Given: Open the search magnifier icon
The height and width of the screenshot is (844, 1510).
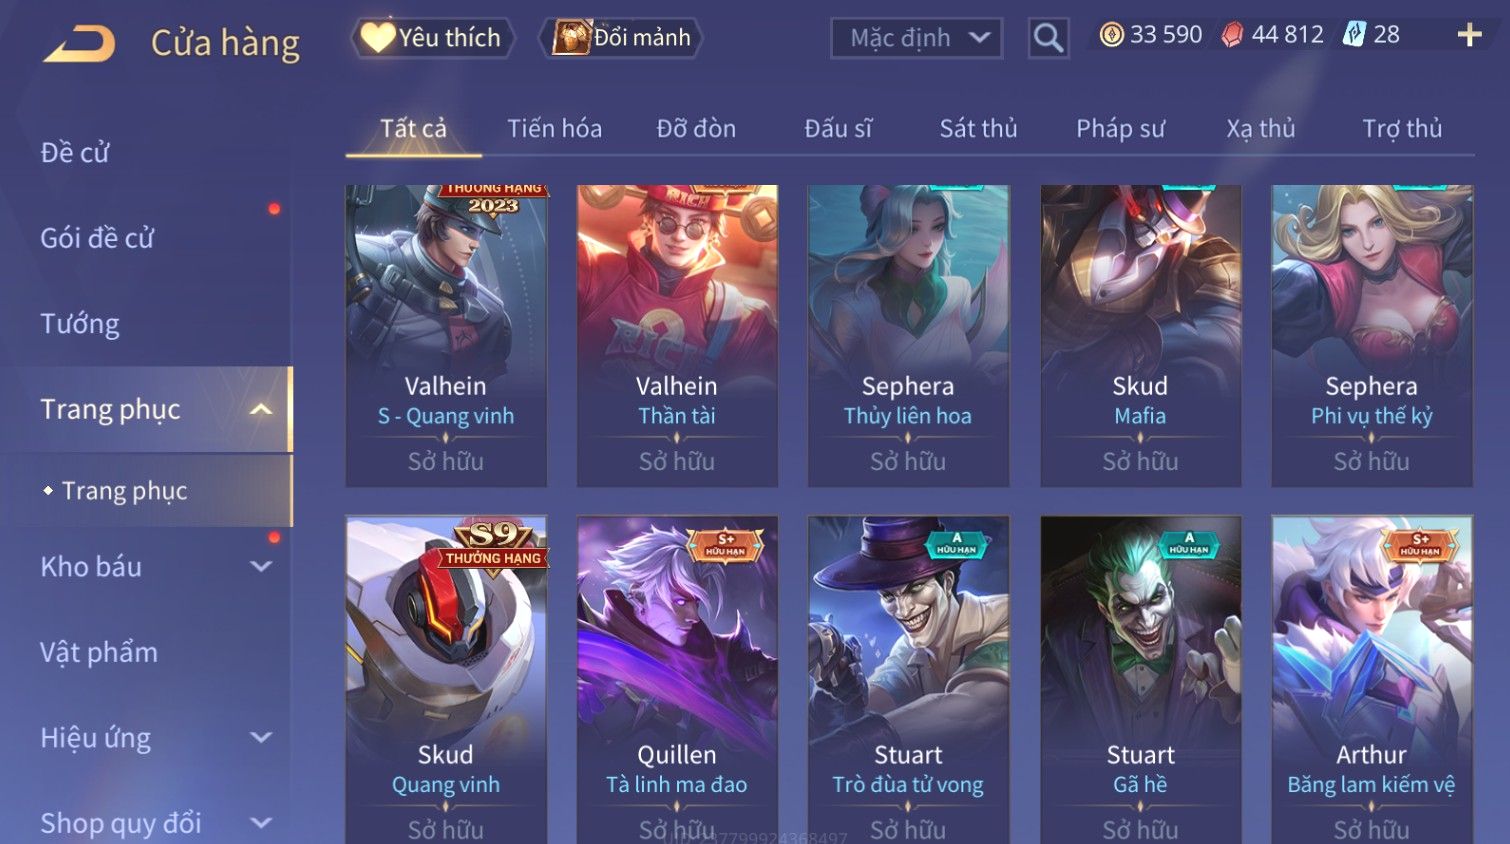Looking at the screenshot, I should [x=1048, y=38].
